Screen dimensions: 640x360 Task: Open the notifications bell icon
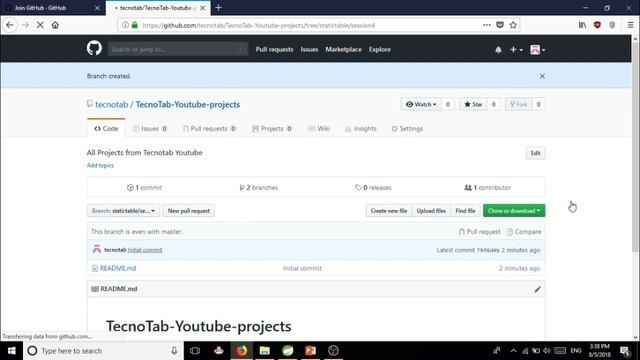[498, 50]
